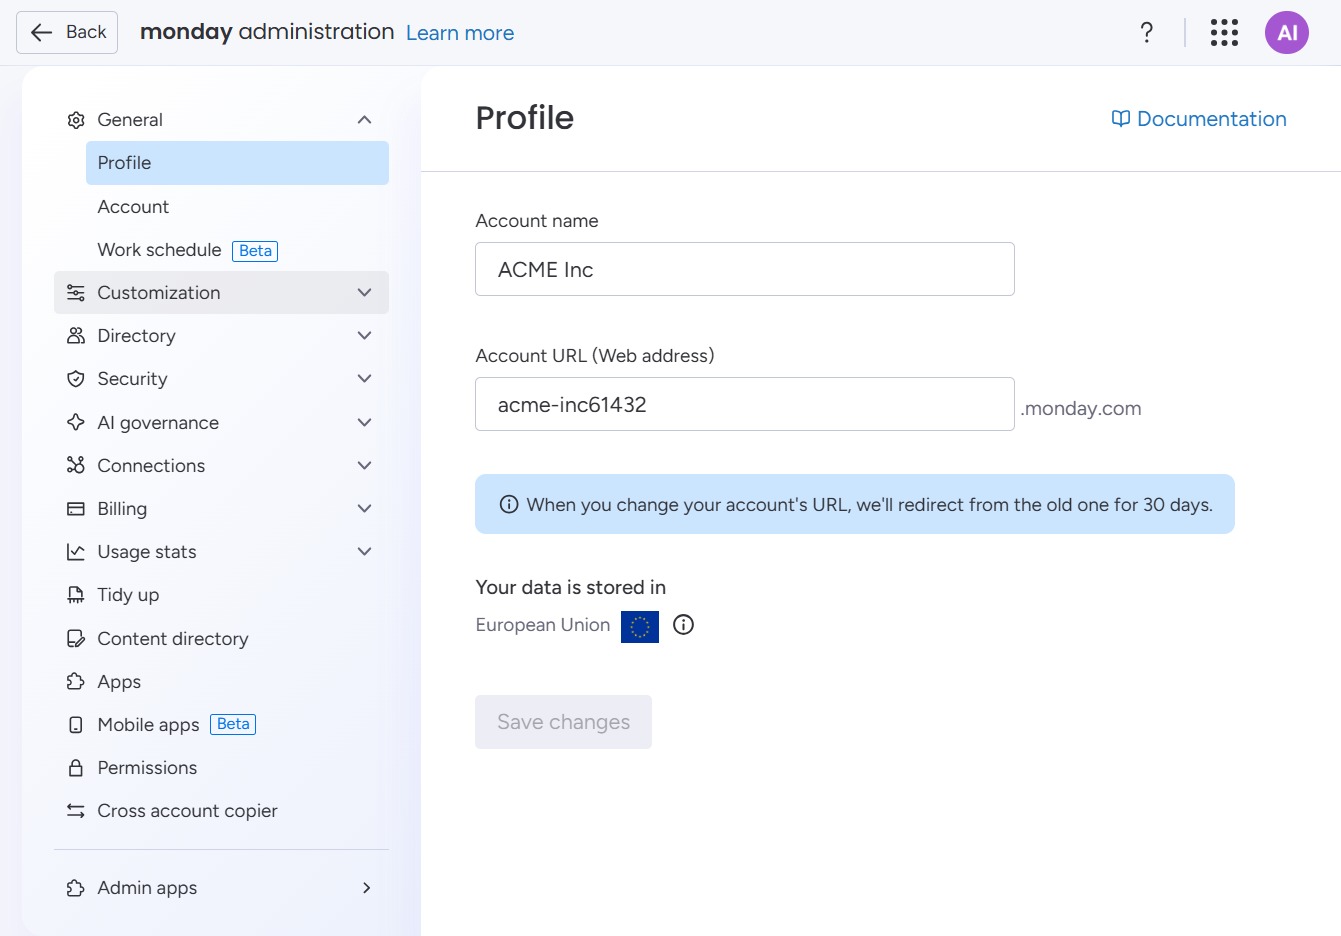The height and width of the screenshot is (936, 1341).
Task: Select the Profile menu item
Action: tap(237, 163)
